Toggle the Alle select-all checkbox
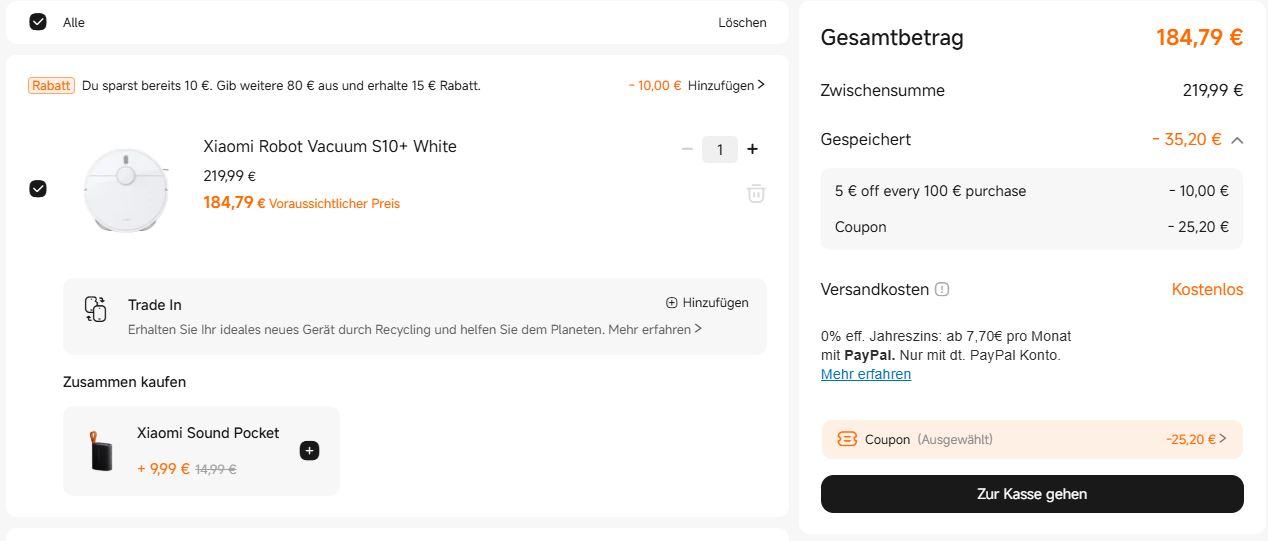This screenshot has width=1268, height=541. point(38,22)
